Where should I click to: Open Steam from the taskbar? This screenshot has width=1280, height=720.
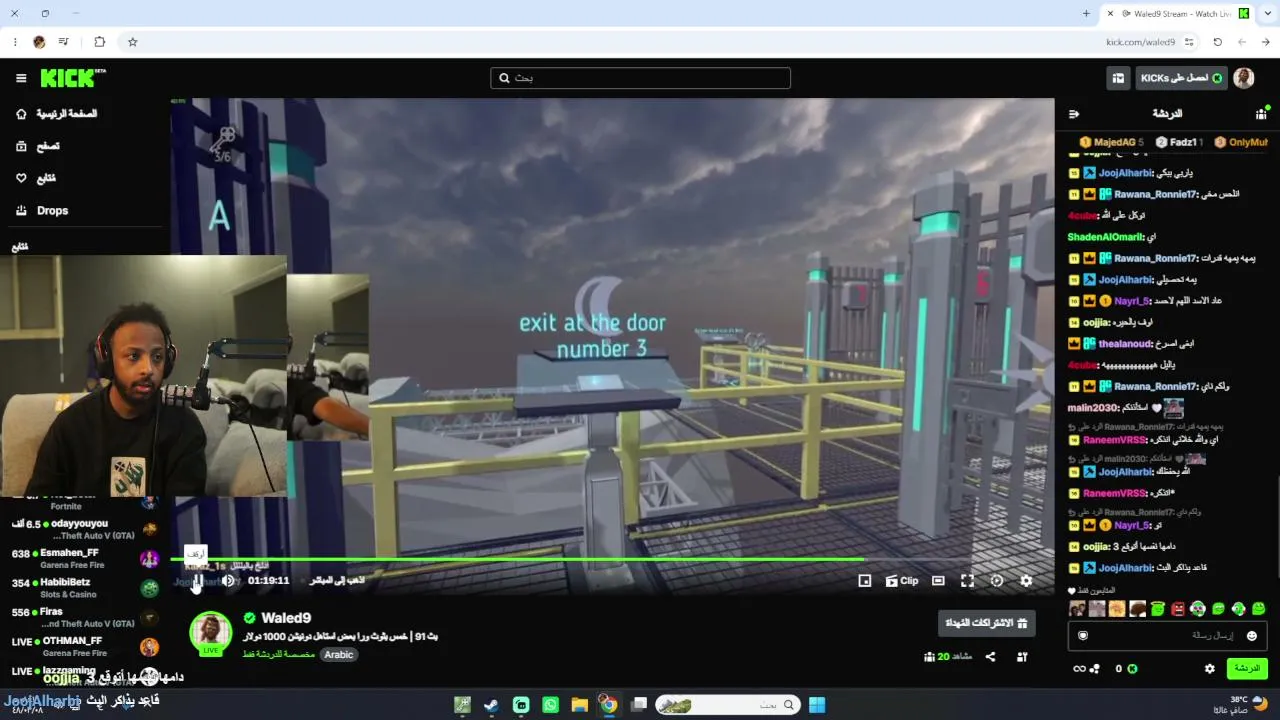point(491,705)
